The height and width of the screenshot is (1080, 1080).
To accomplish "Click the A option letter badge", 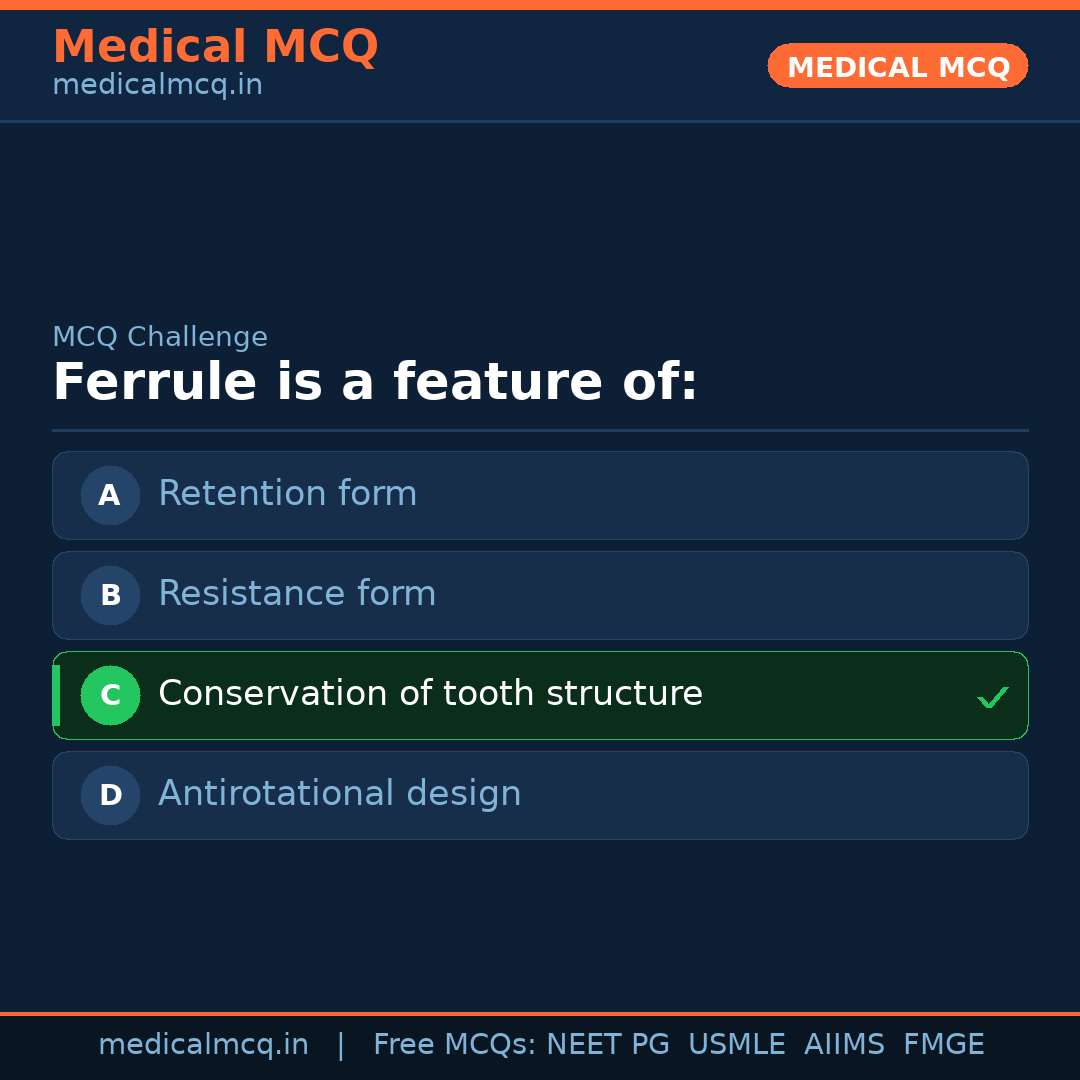I will pos(110,495).
